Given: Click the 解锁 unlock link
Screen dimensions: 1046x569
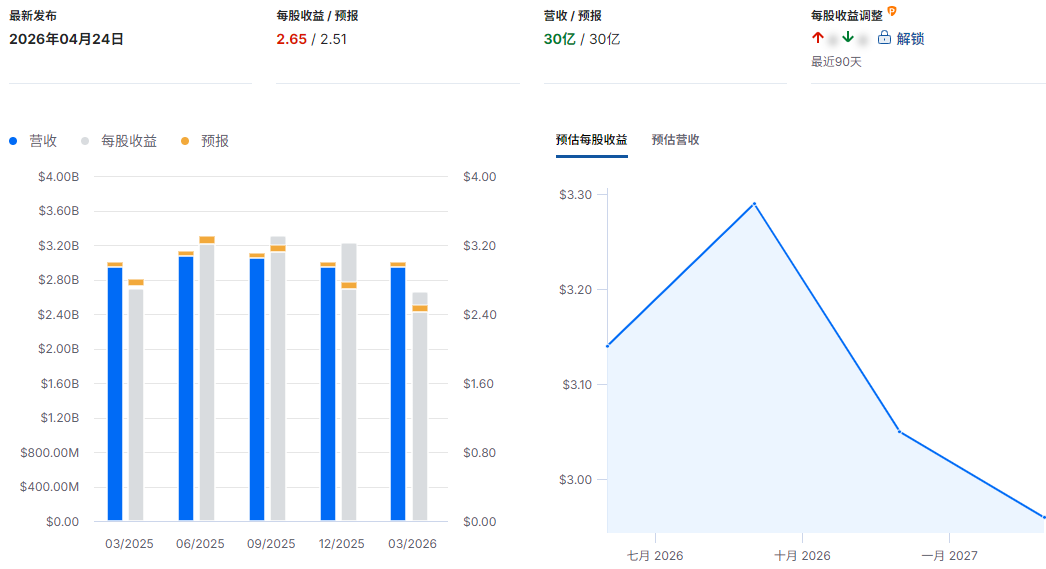Looking at the screenshot, I should (x=910, y=39).
